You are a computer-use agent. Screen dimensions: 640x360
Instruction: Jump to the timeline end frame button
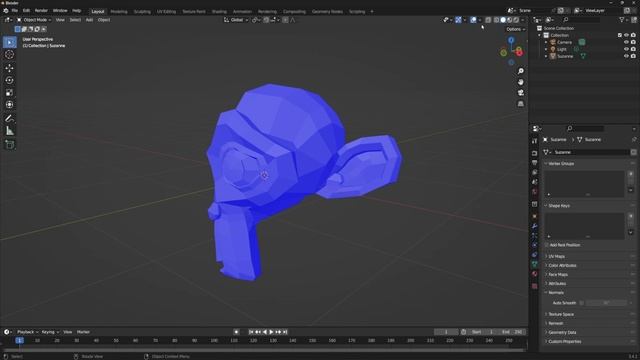point(285,332)
